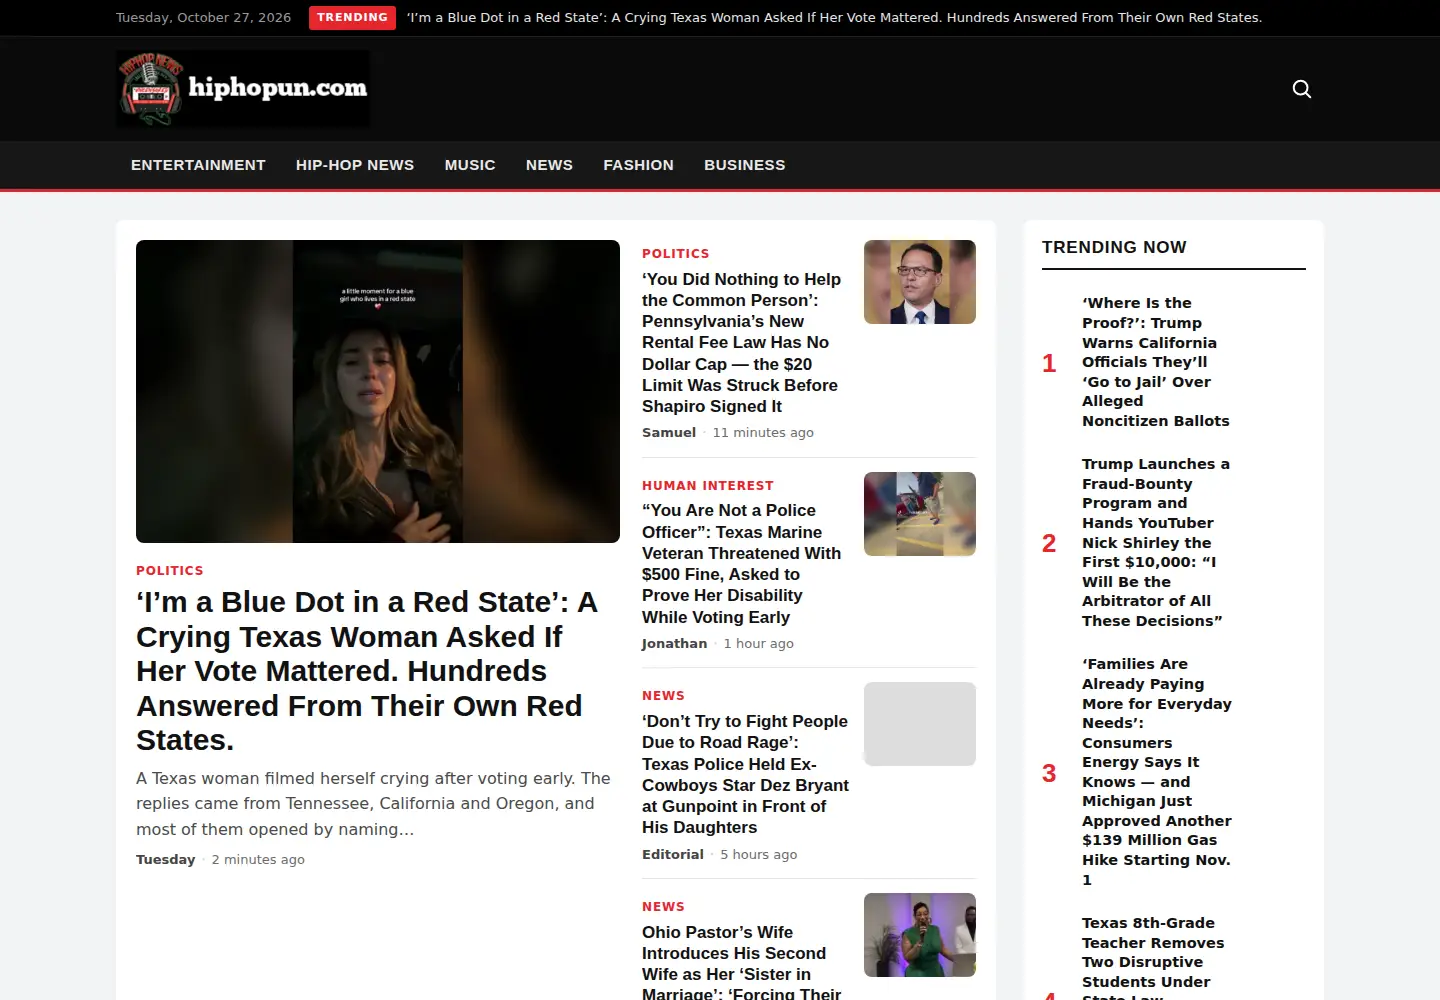Open trending Texas 8th-Grade Teacher story
Viewport: 1440px width, 1000px height.
[1153, 957]
